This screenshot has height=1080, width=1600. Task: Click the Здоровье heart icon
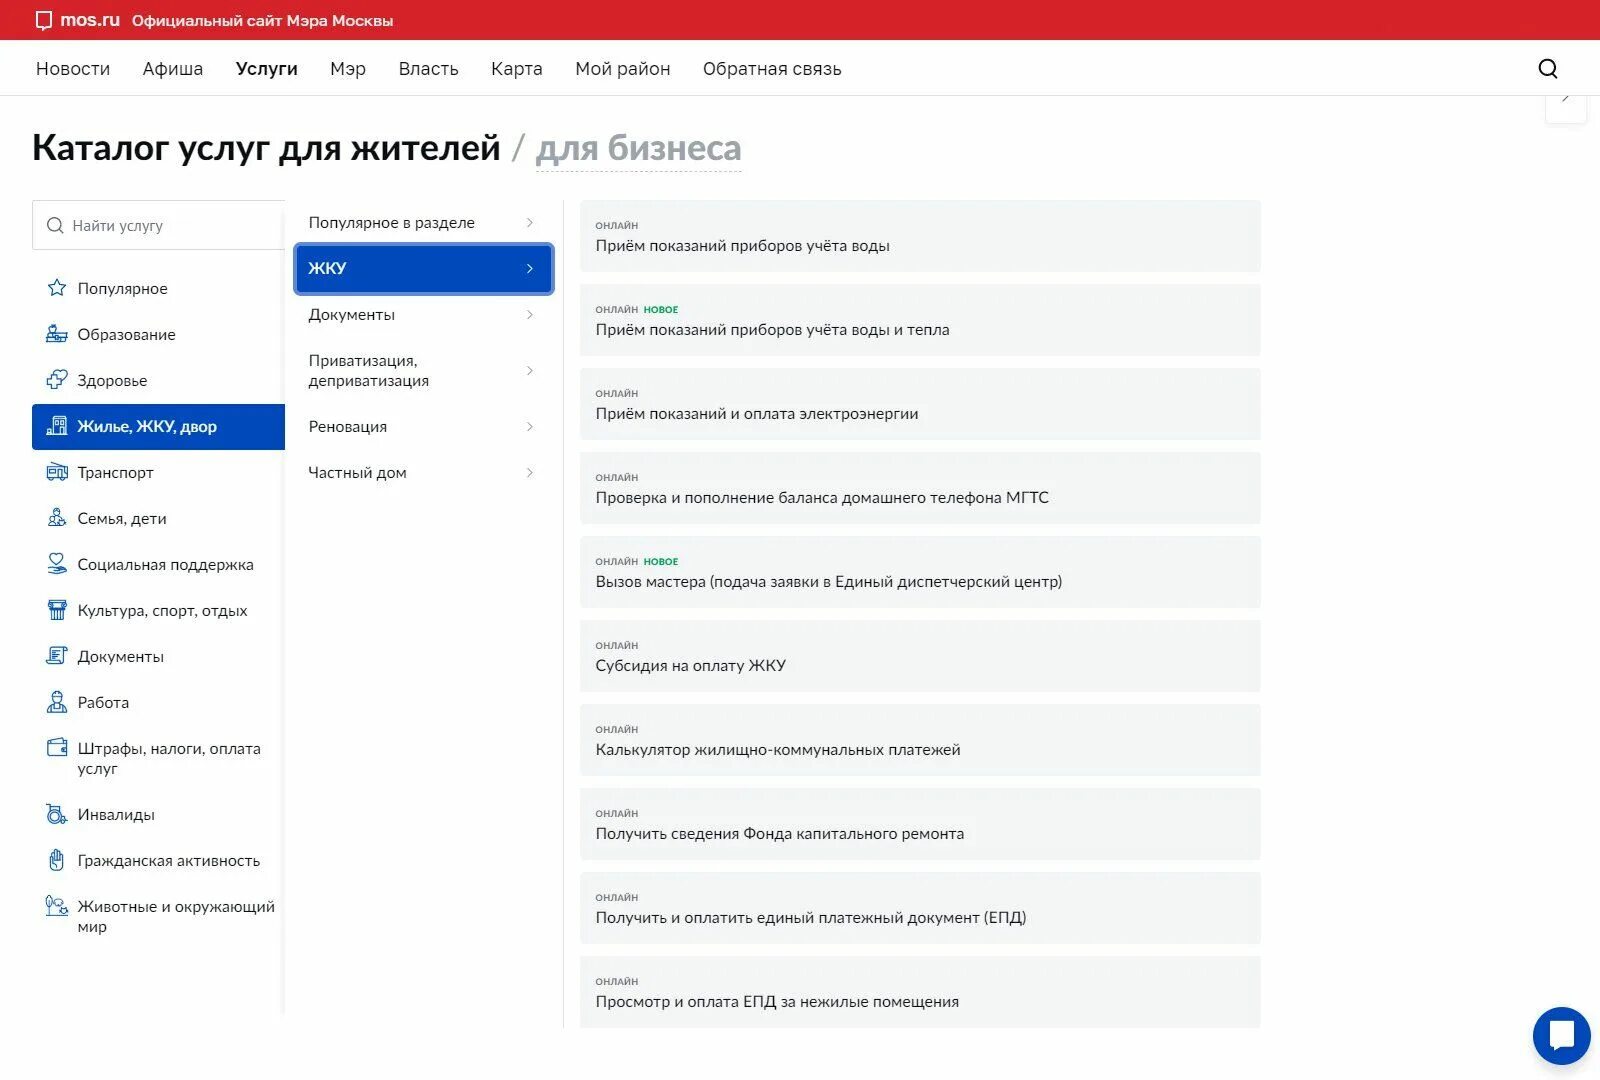point(57,380)
